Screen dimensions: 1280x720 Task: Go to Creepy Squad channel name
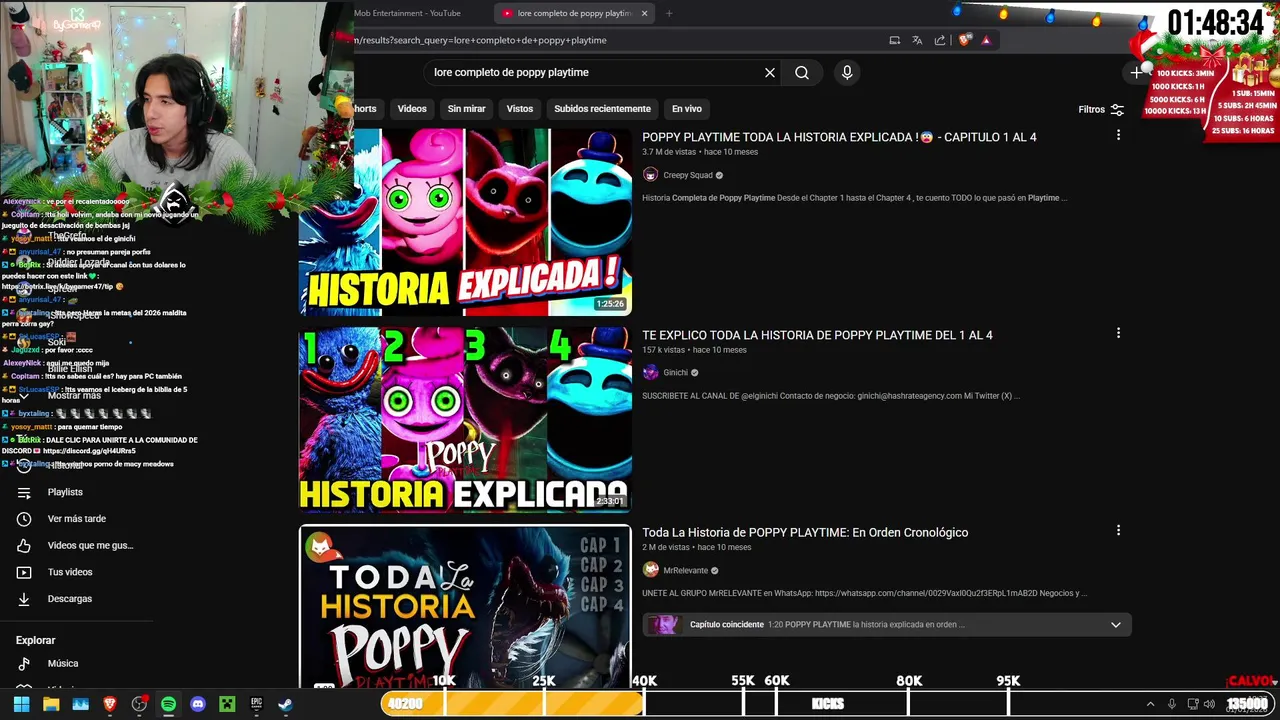click(x=688, y=175)
